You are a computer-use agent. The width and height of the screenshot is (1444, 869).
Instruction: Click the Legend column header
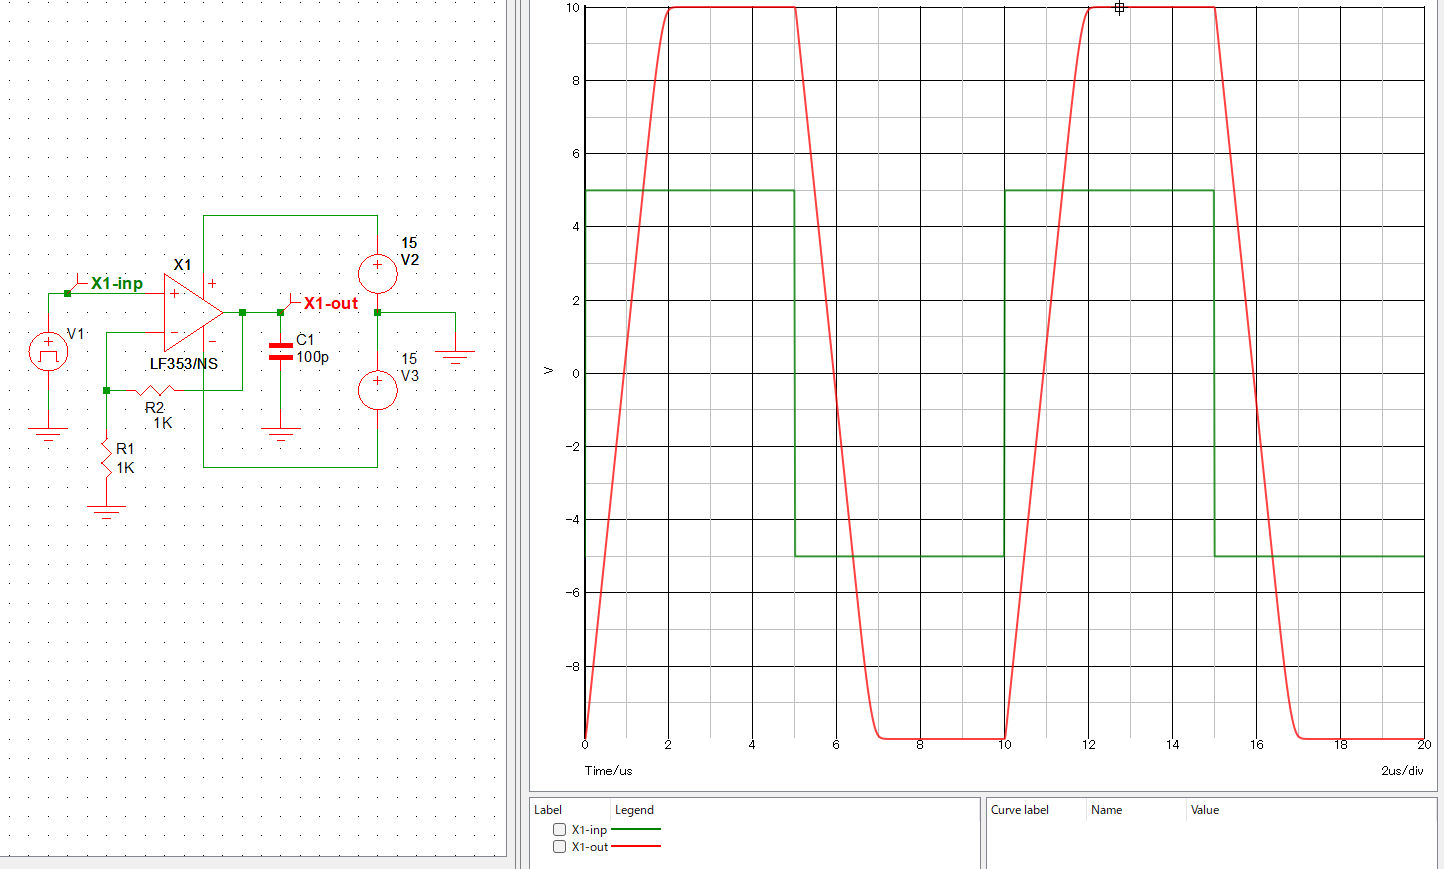634,810
